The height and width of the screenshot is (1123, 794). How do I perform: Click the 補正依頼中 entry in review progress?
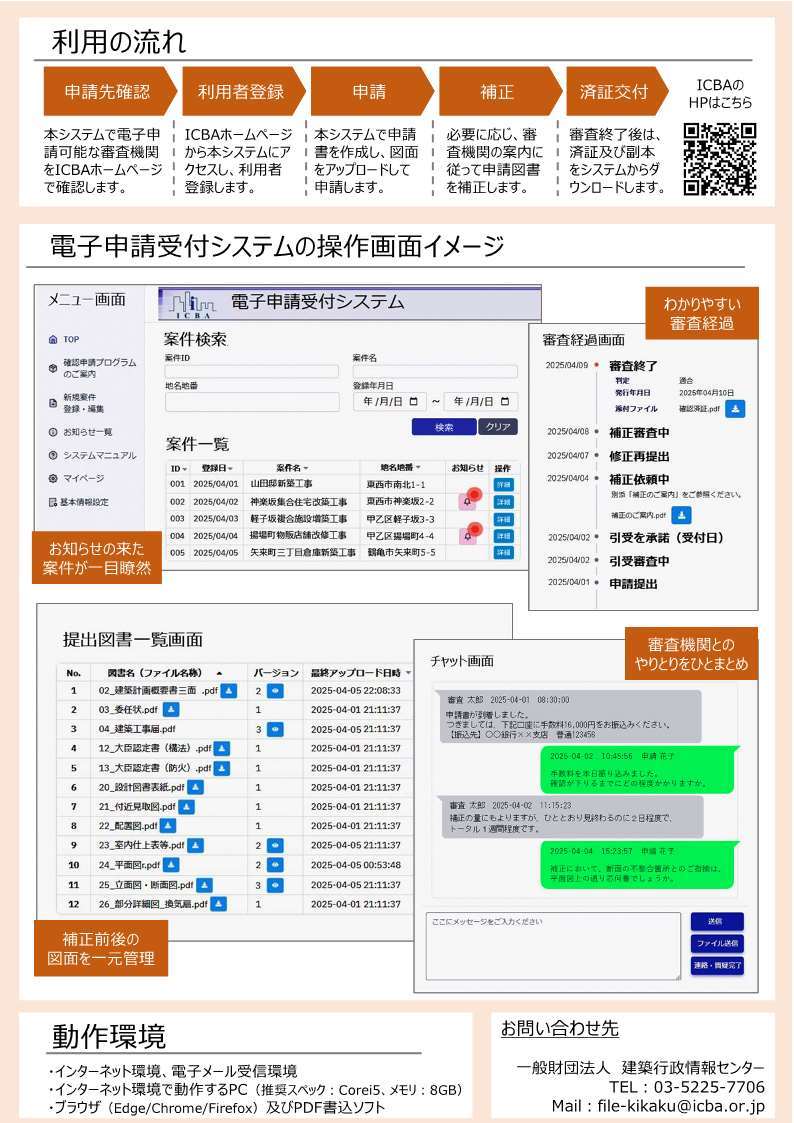coord(639,479)
